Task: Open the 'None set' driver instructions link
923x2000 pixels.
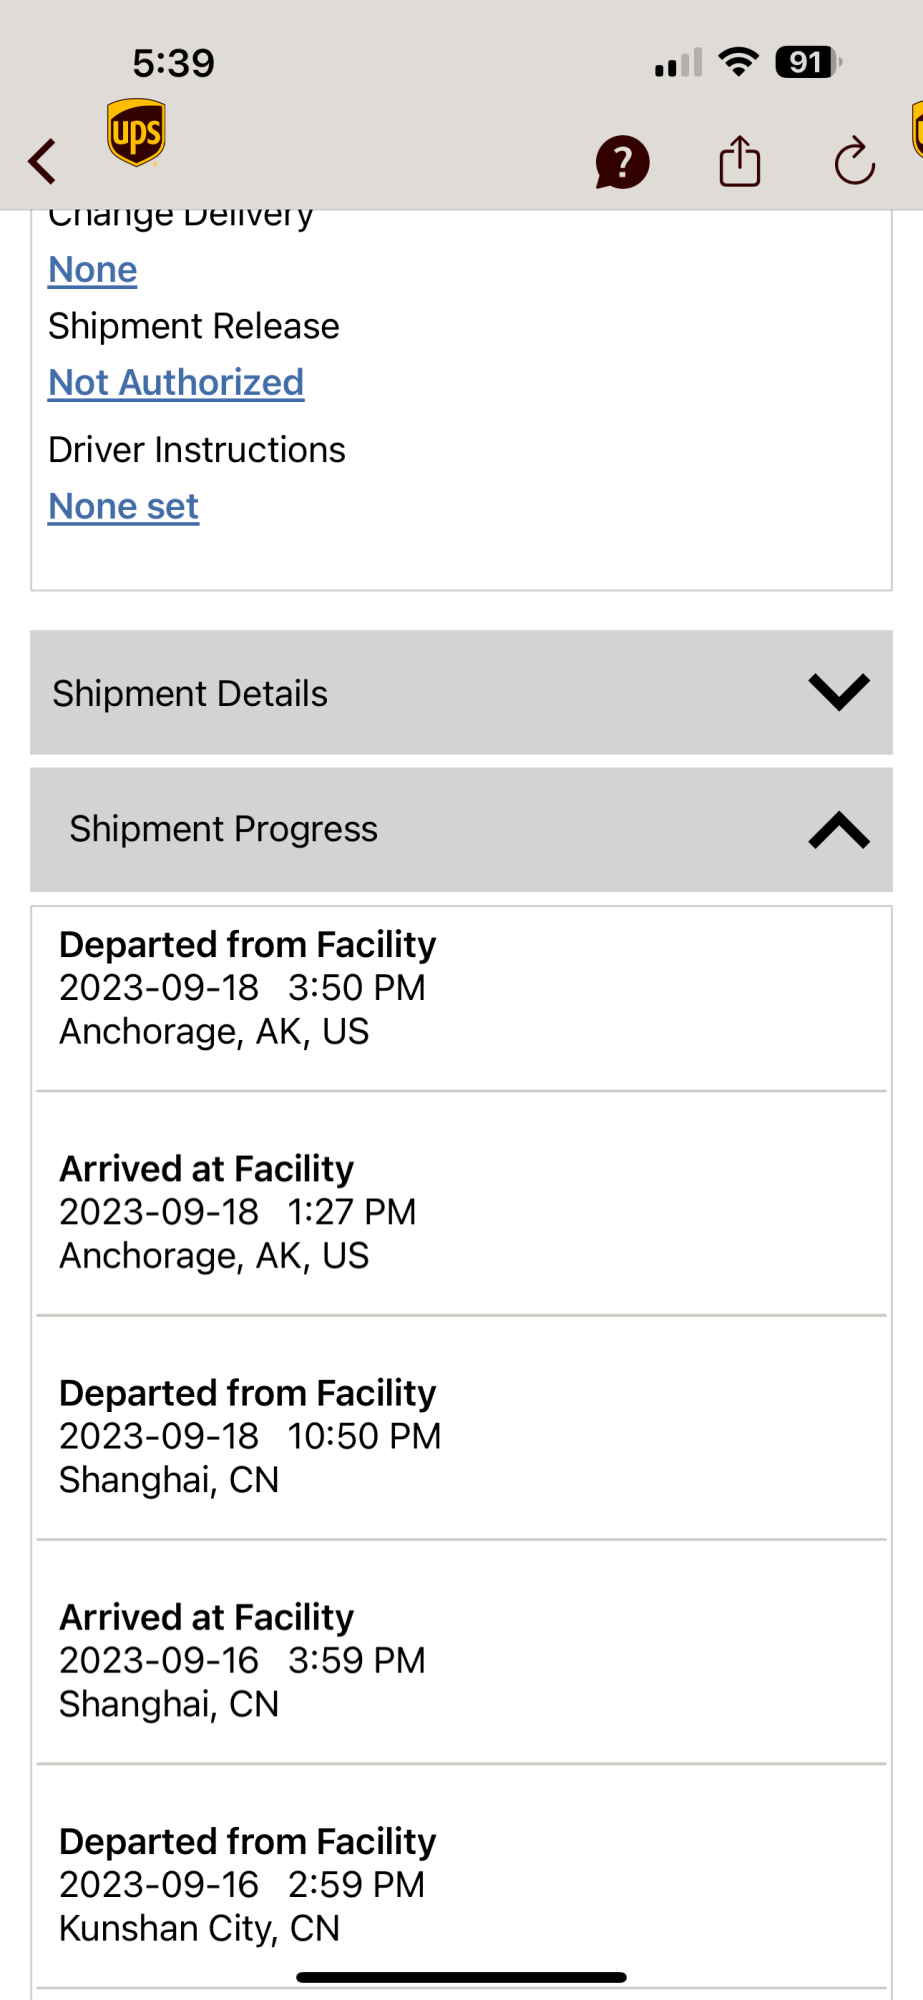Action: pos(124,507)
